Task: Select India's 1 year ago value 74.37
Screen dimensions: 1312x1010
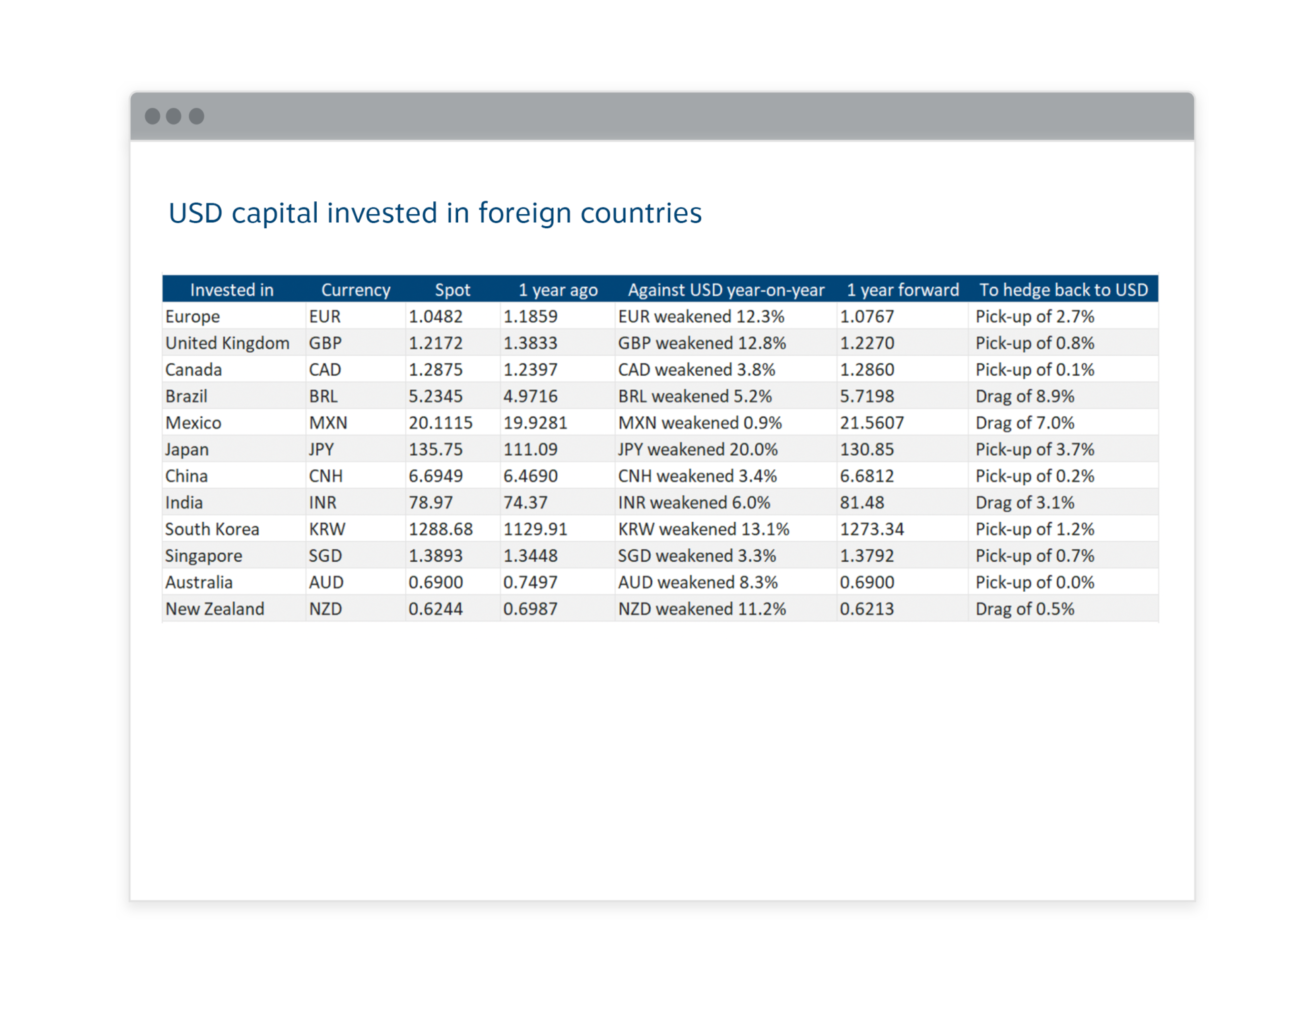Action: 526,503
